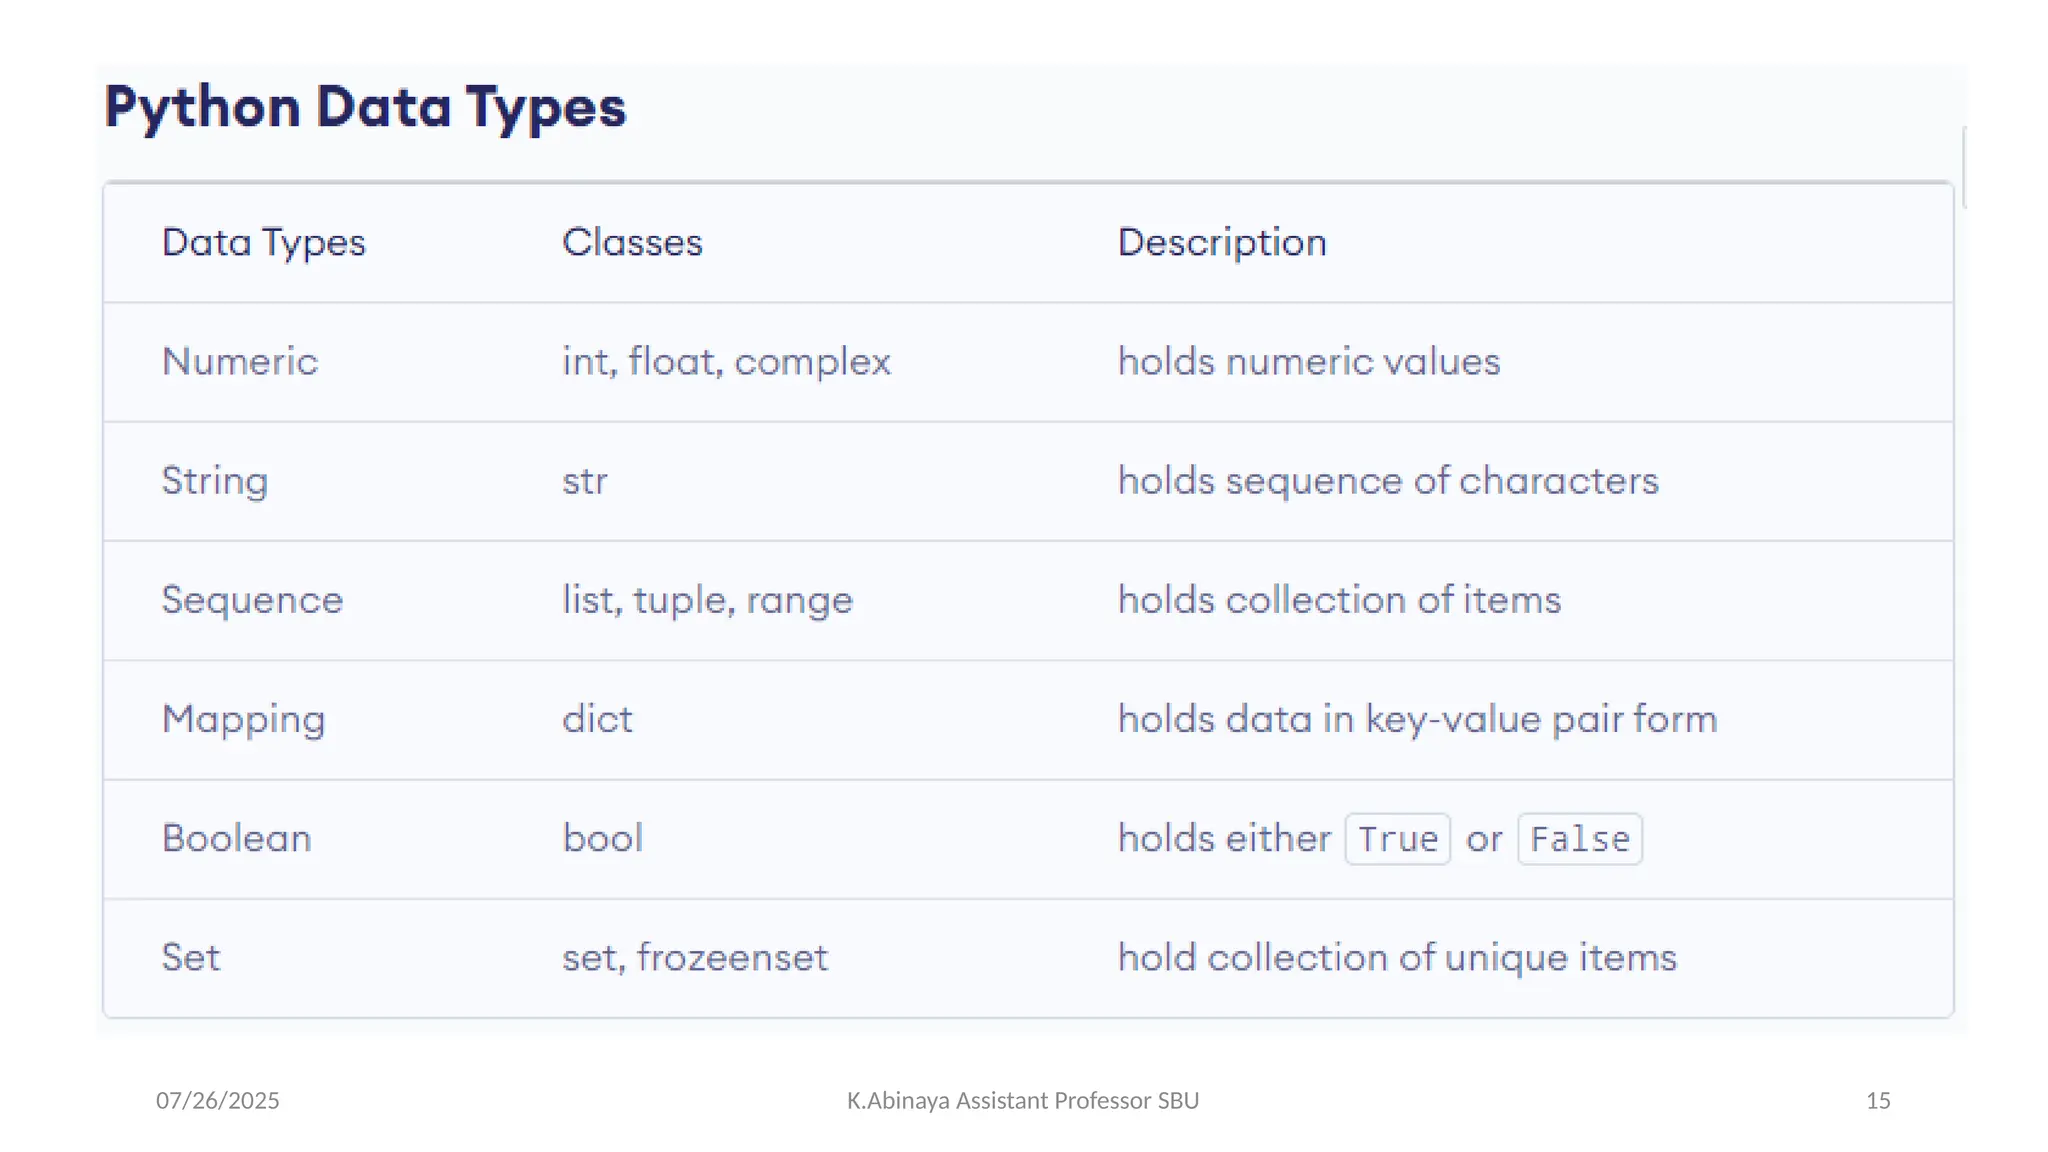Click the 'K.Abinaya Assistant Professor SBU' footer text
Image resolution: width=2048 pixels, height=1152 pixels.
1022,1101
